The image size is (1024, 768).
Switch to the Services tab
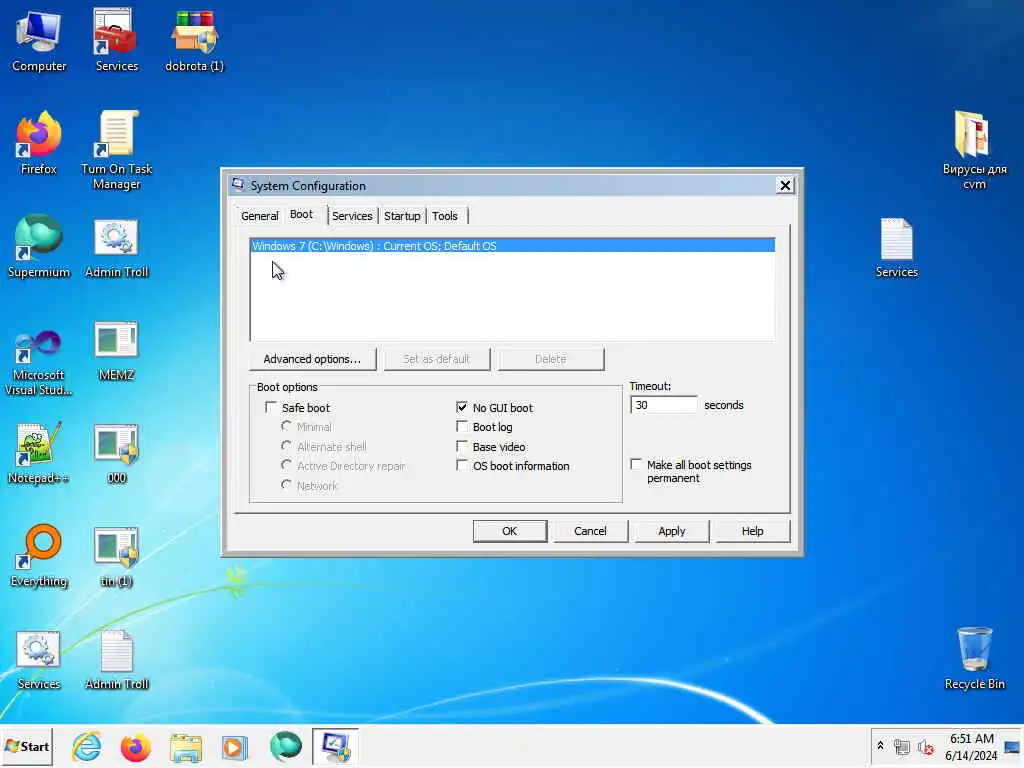[x=352, y=216]
